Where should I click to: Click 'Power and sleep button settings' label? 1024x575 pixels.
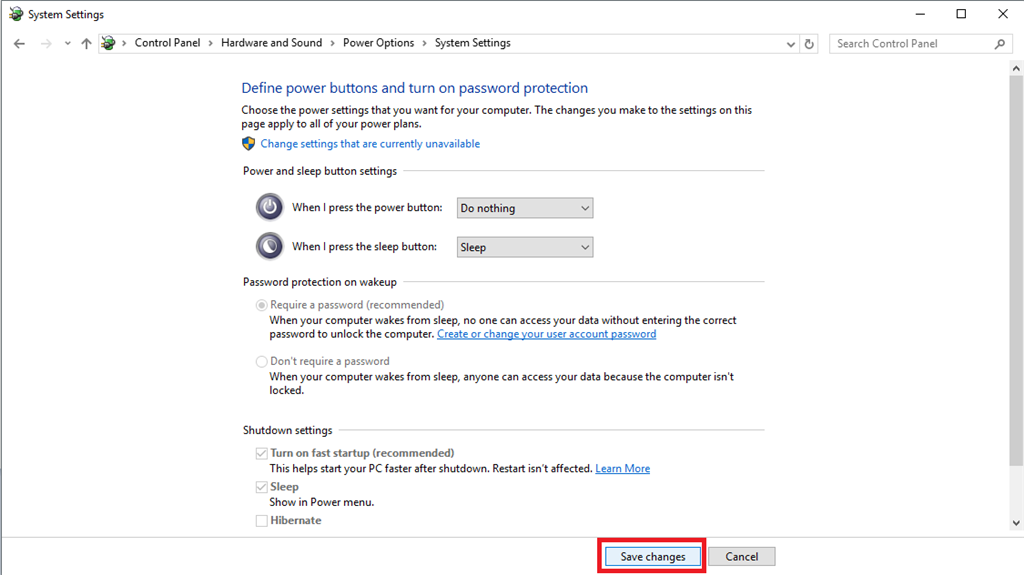coord(320,171)
